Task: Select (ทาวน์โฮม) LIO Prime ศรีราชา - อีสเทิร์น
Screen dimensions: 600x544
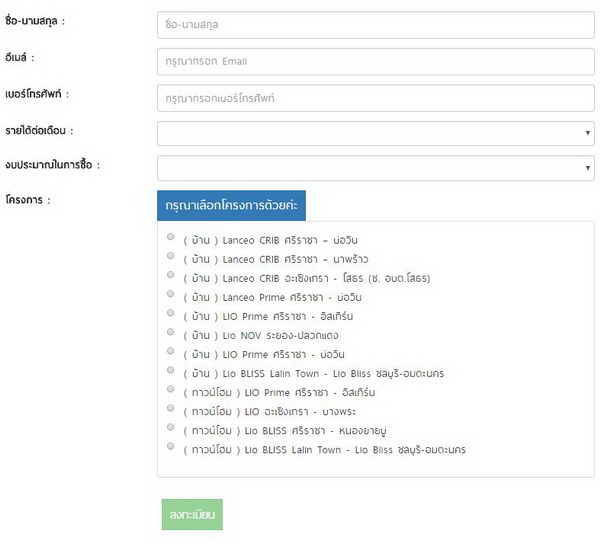Action: click(x=171, y=389)
